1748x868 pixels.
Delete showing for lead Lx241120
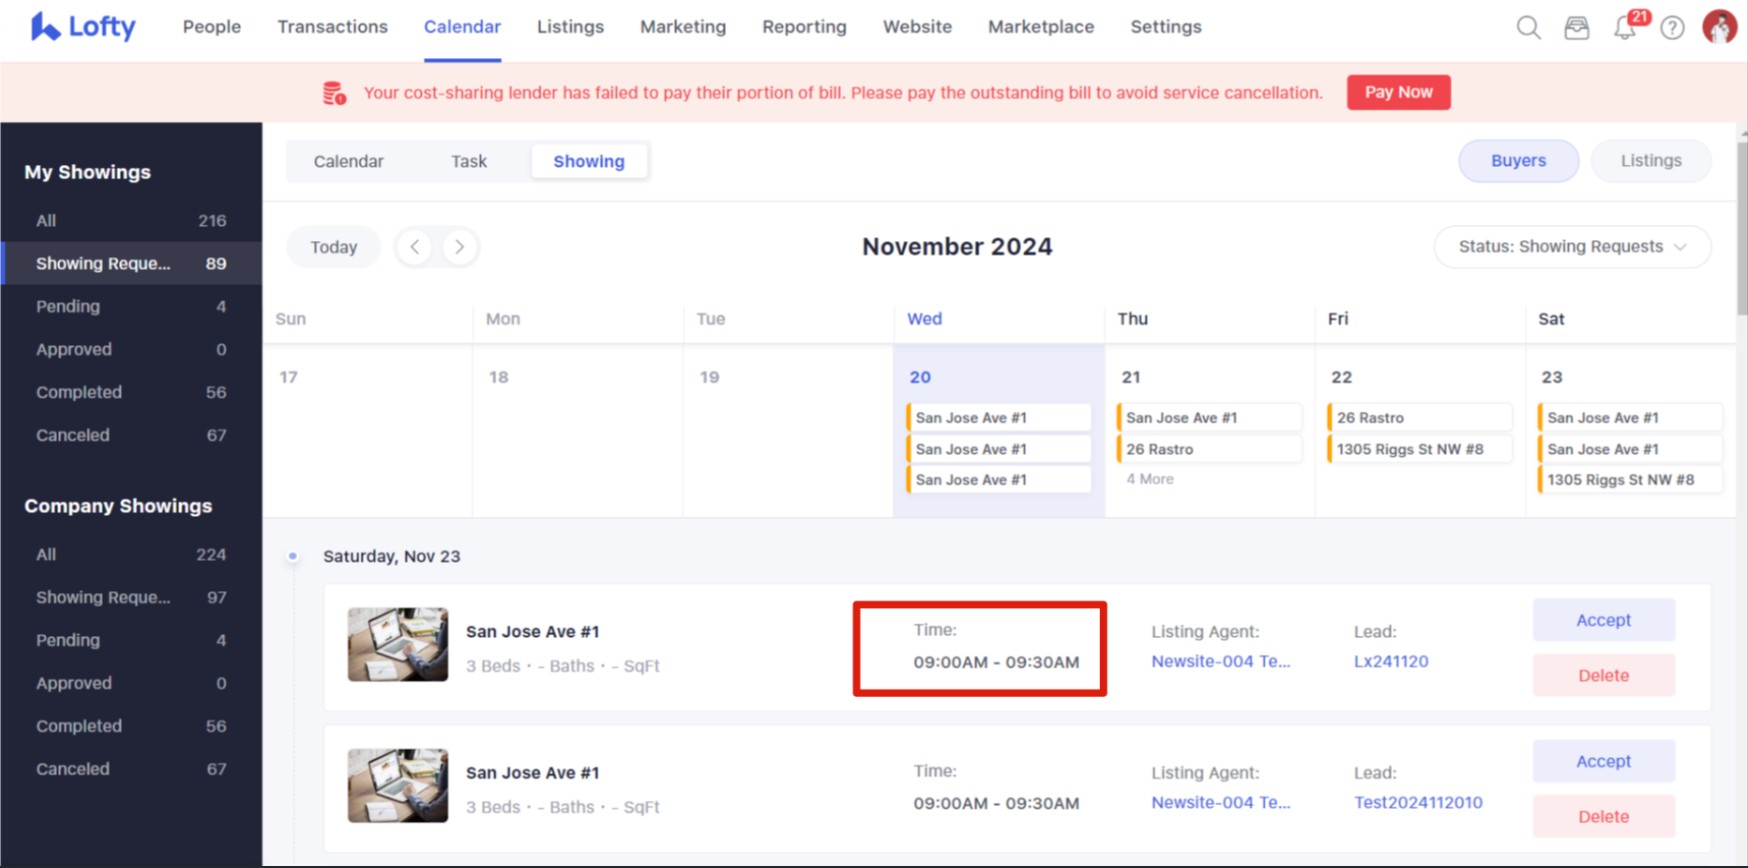click(x=1603, y=675)
